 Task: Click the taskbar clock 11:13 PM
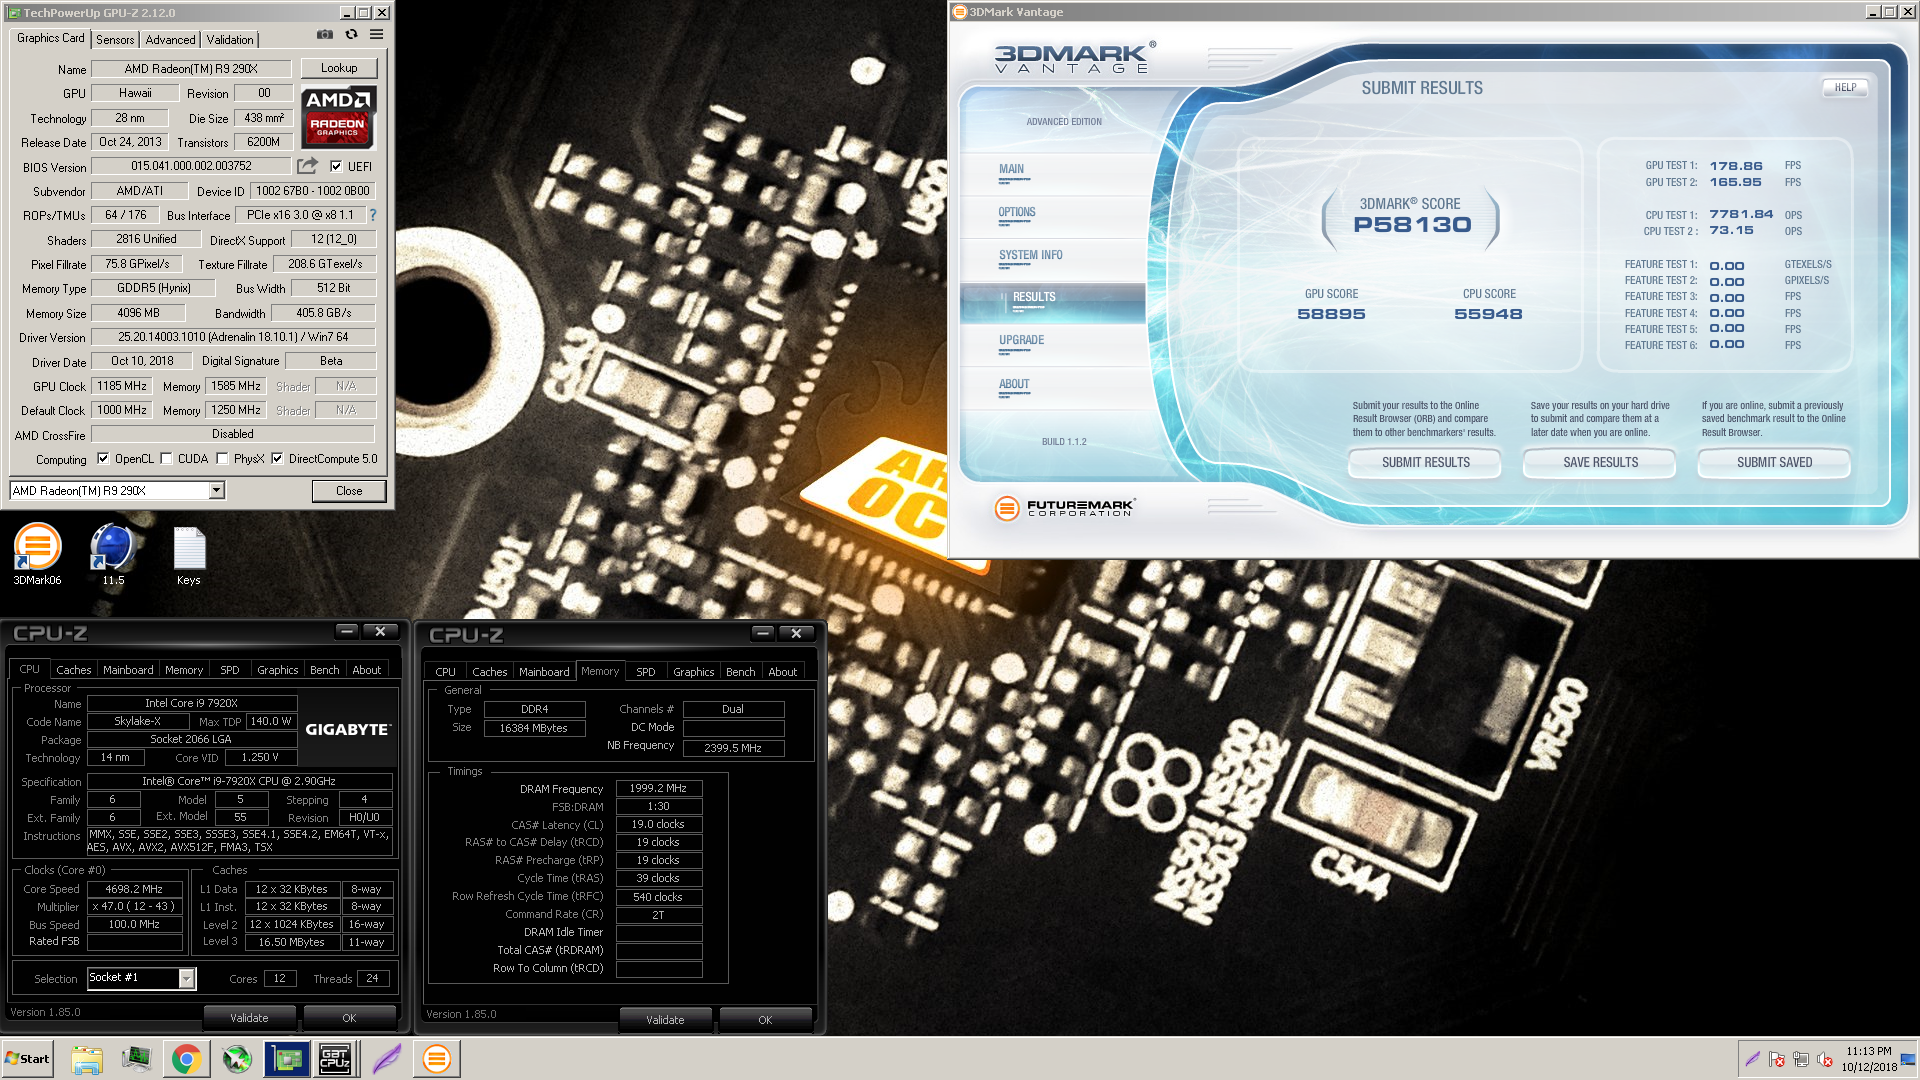coord(1869,1051)
